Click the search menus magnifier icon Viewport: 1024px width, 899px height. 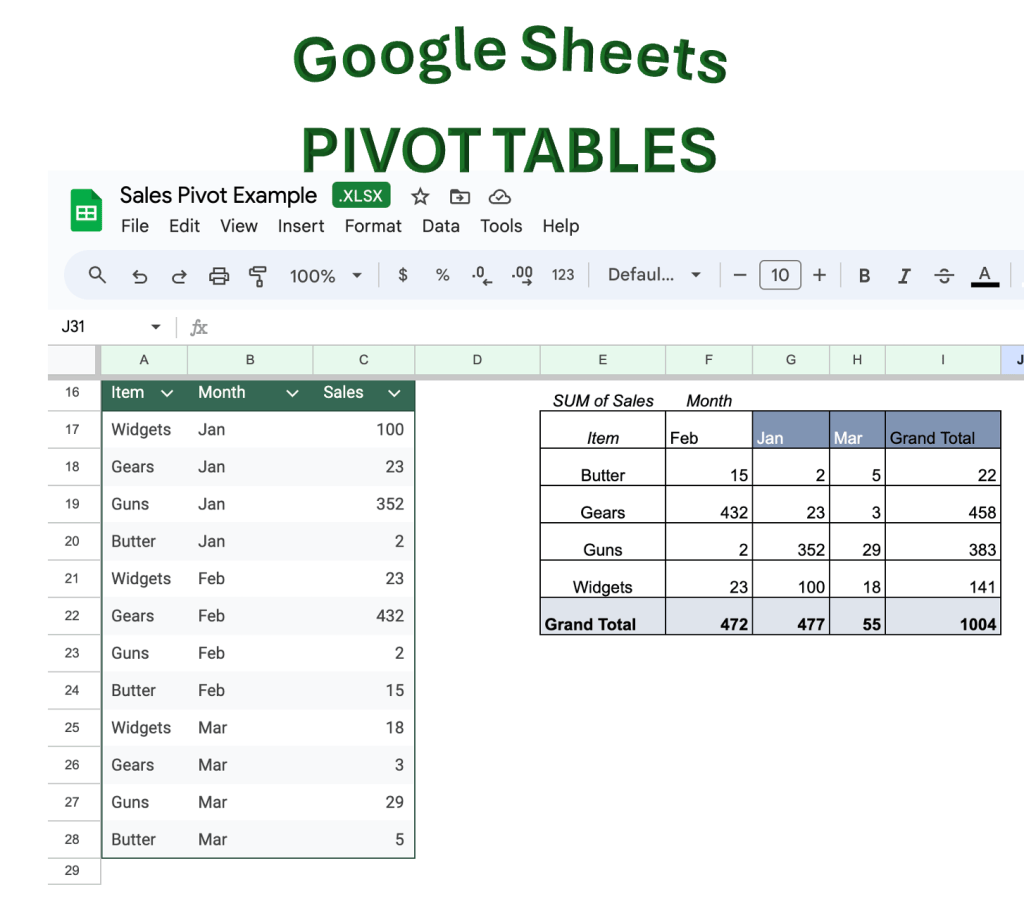pos(97,275)
